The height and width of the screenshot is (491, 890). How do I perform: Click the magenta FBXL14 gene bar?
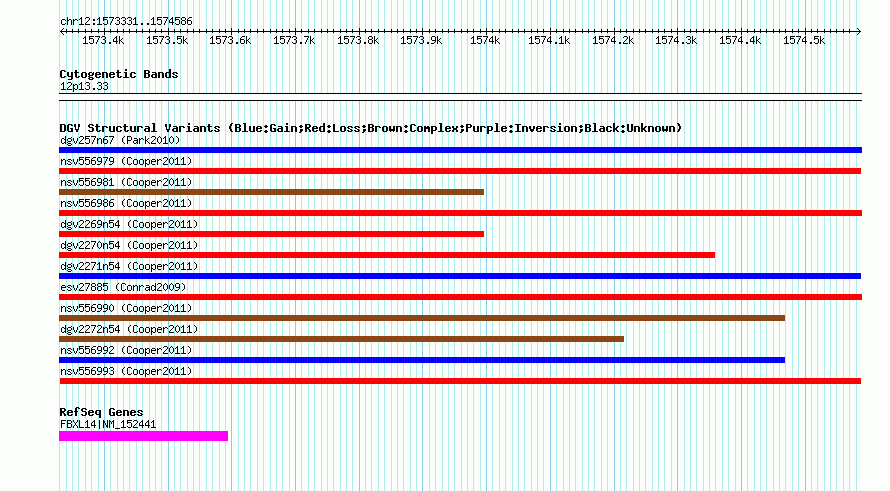click(x=144, y=436)
